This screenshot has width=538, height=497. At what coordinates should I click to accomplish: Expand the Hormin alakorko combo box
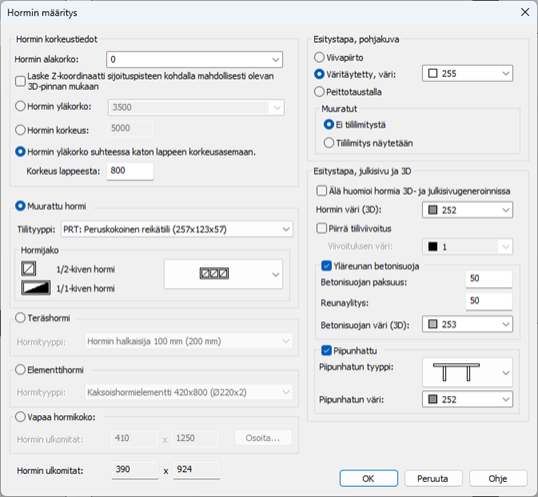tap(195, 60)
